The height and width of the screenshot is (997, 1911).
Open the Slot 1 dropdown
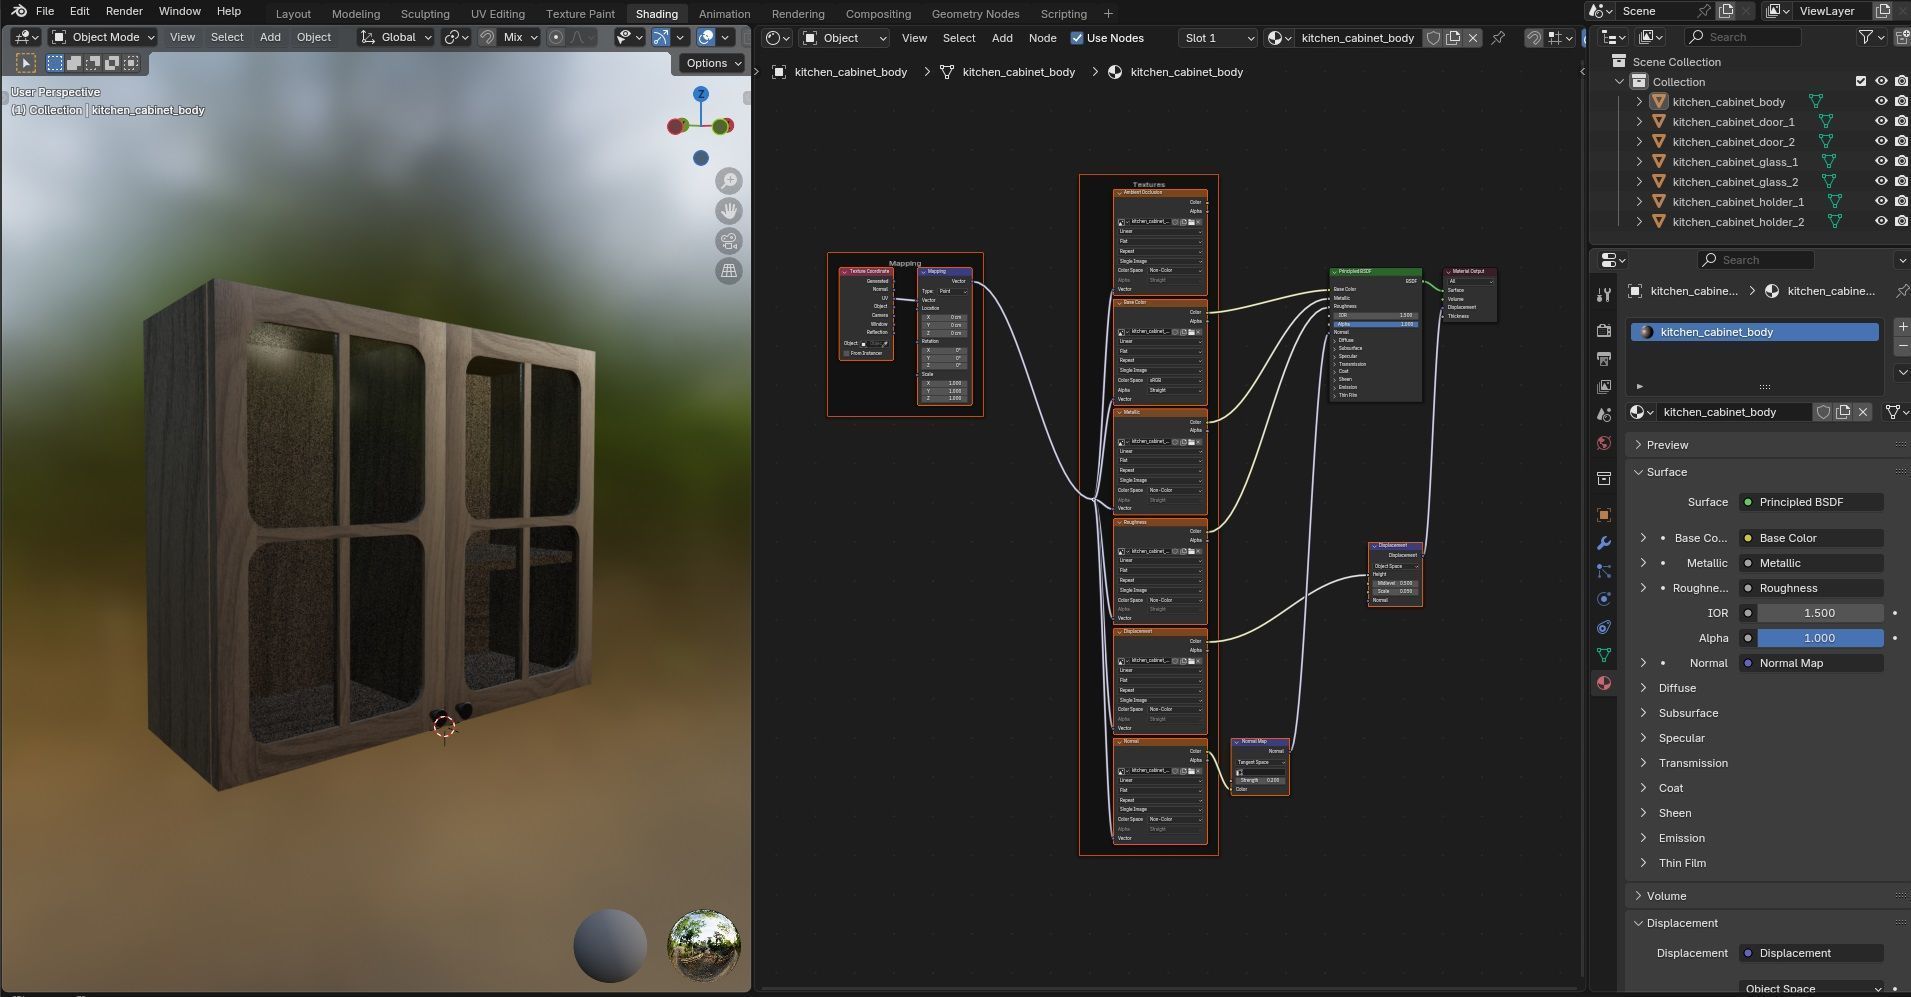pos(1218,38)
